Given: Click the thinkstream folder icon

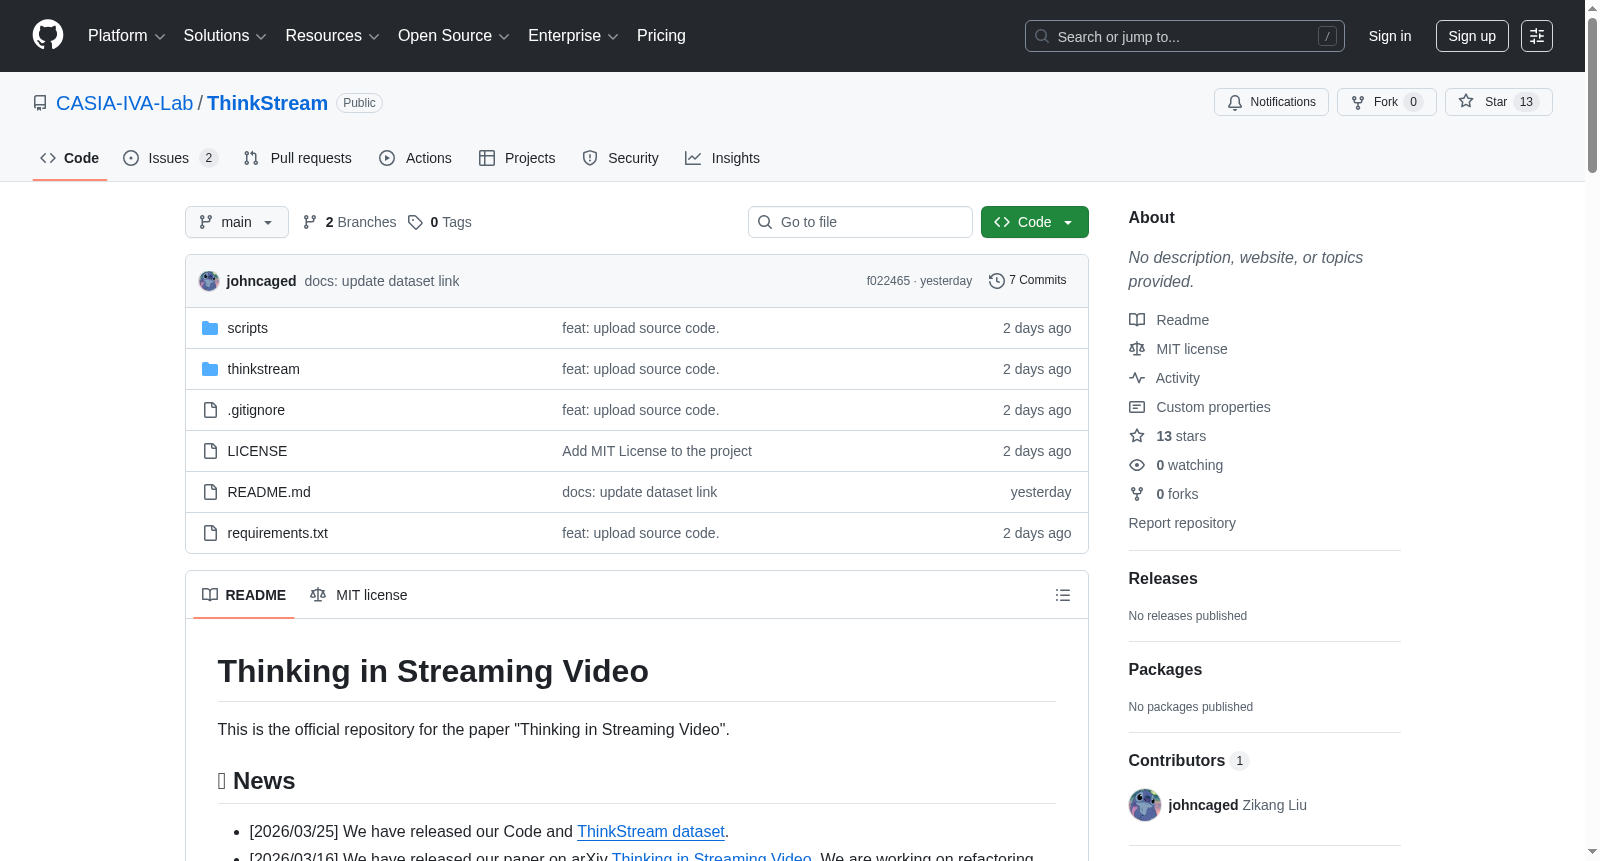Looking at the screenshot, I should 210,369.
